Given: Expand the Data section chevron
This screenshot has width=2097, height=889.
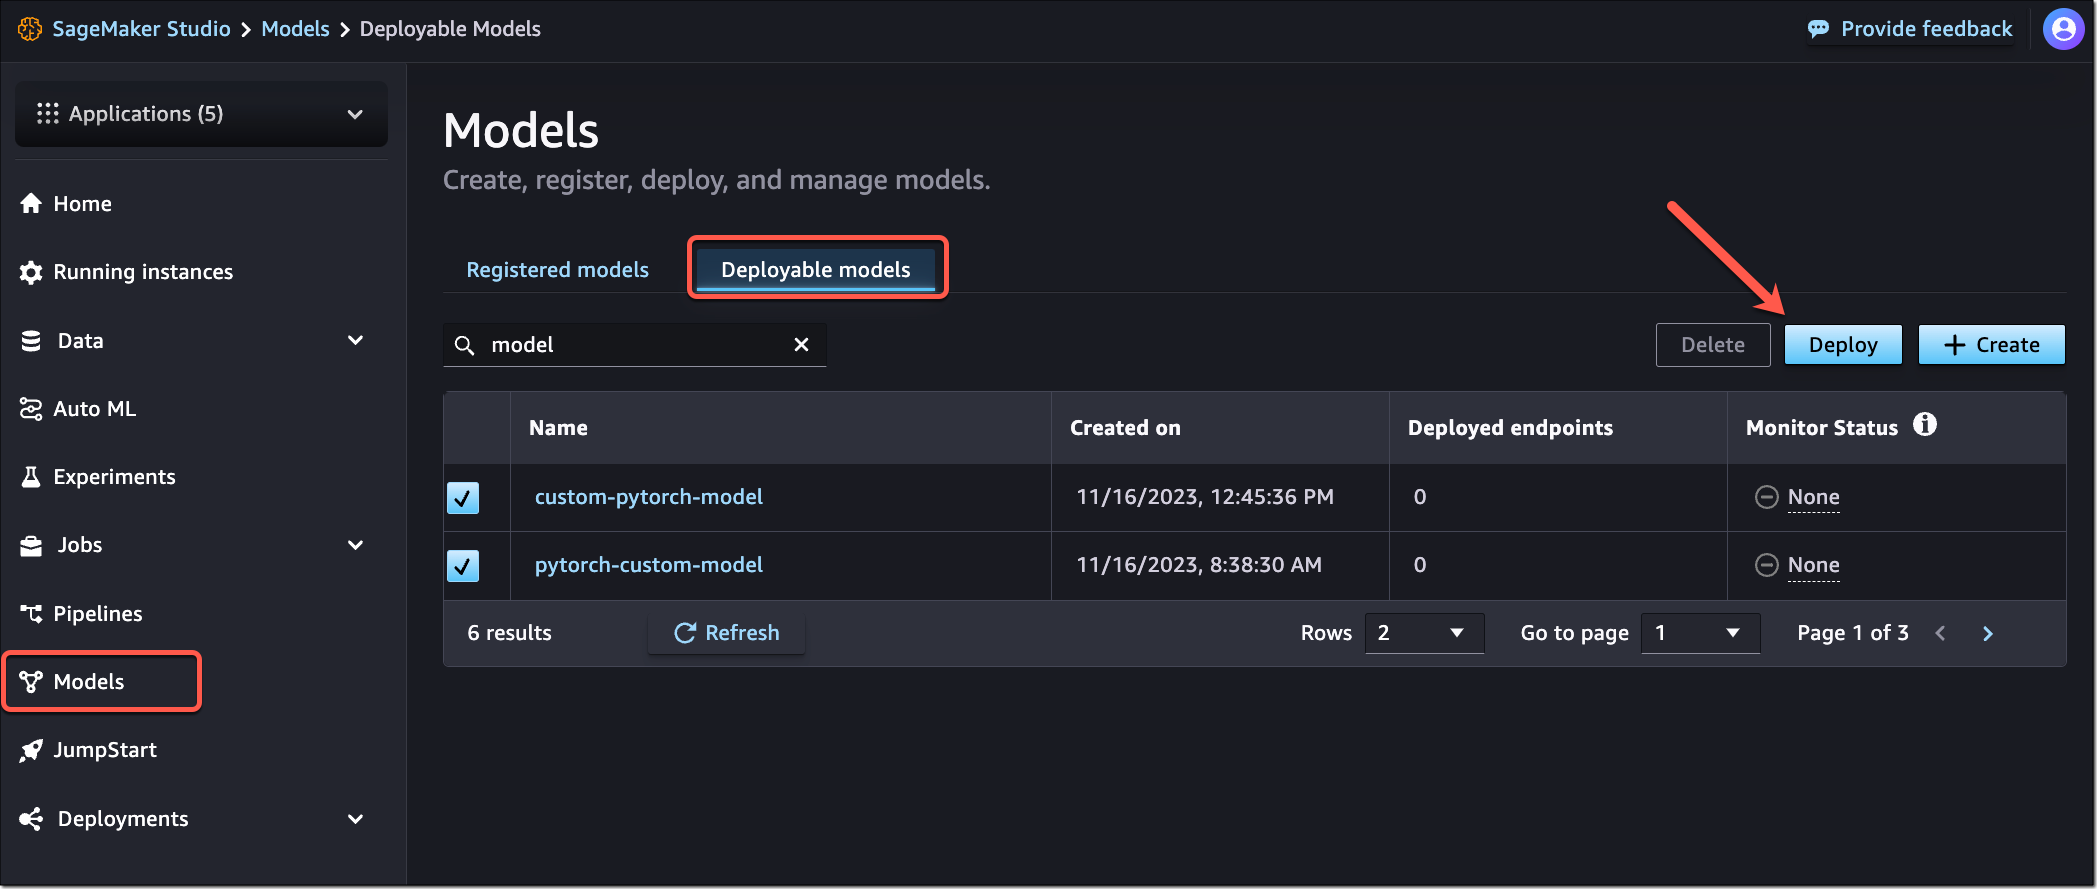Looking at the screenshot, I should tap(355, 341).
